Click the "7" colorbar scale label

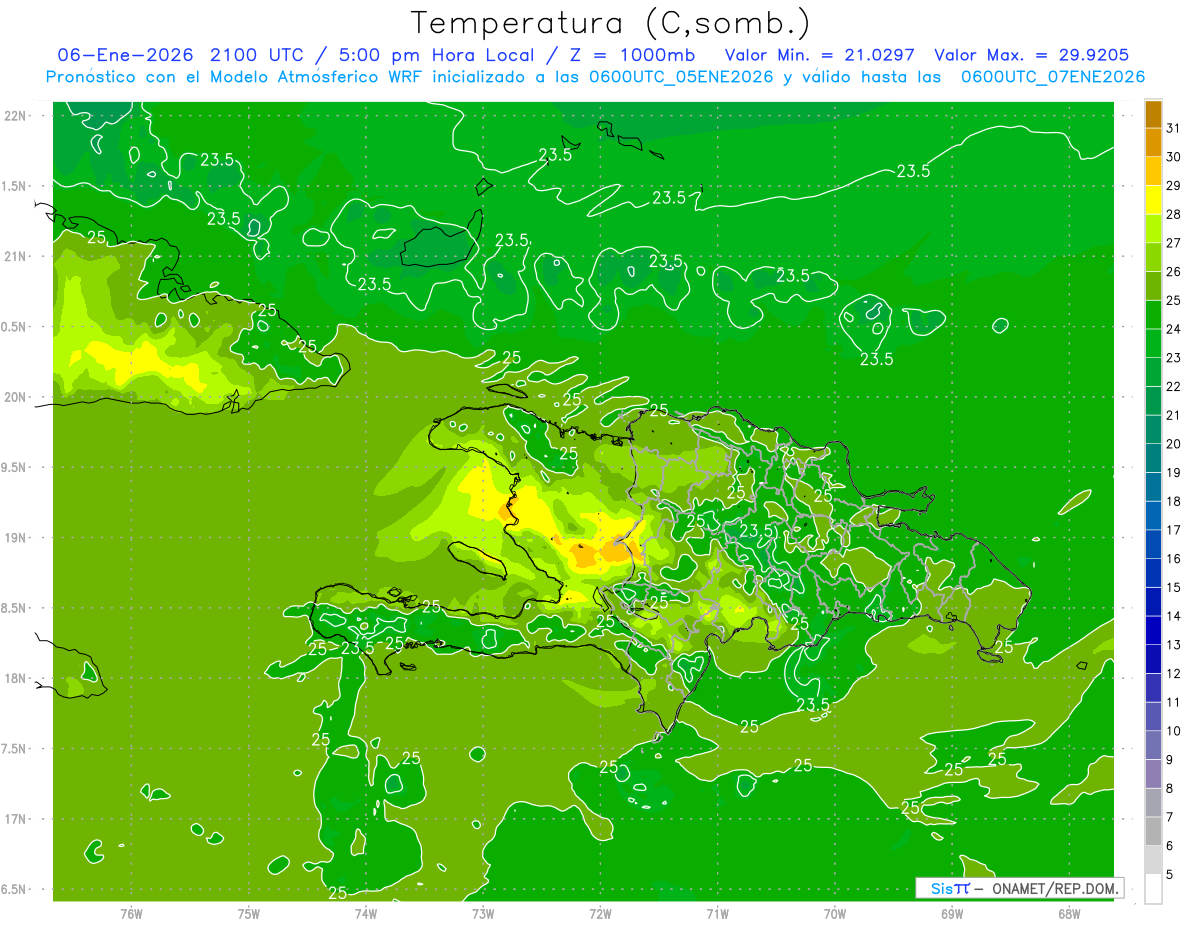pyautogui.click(x=1170, y=817)
